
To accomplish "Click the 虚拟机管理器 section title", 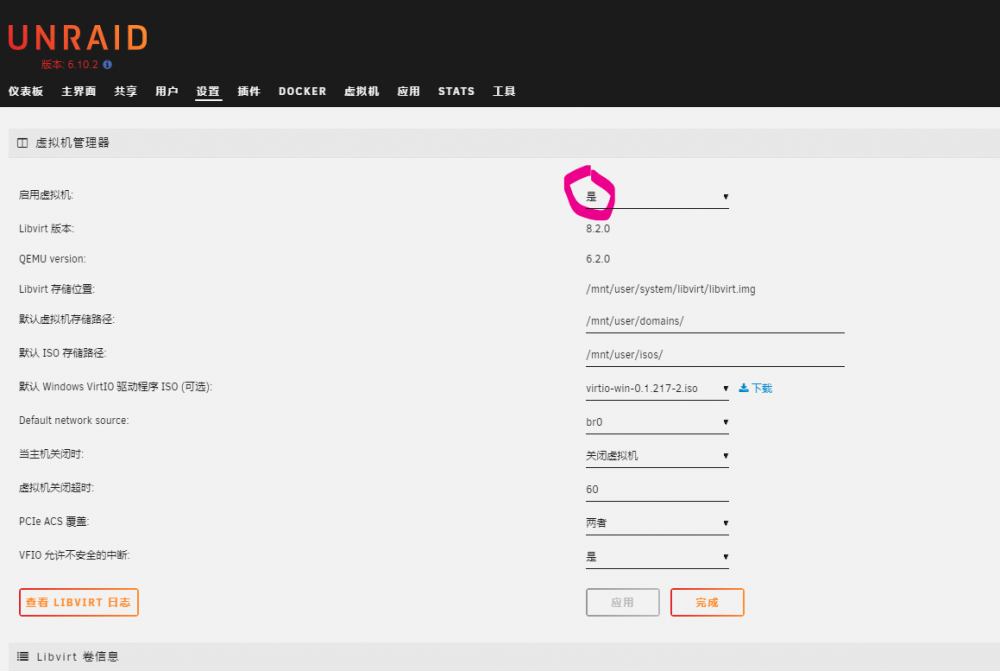I will pos(72,143).
